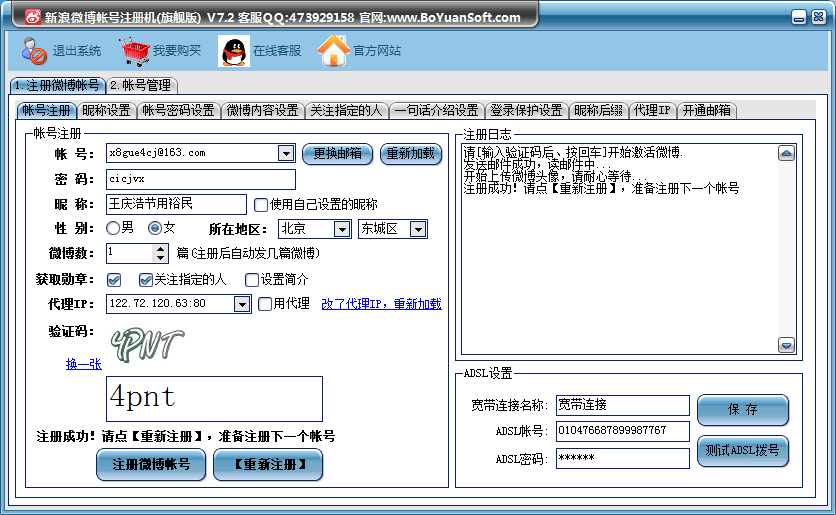Click 在线客服 toolbar label
The width and height of the screenshot is (836, 515).
pos(277,51)
